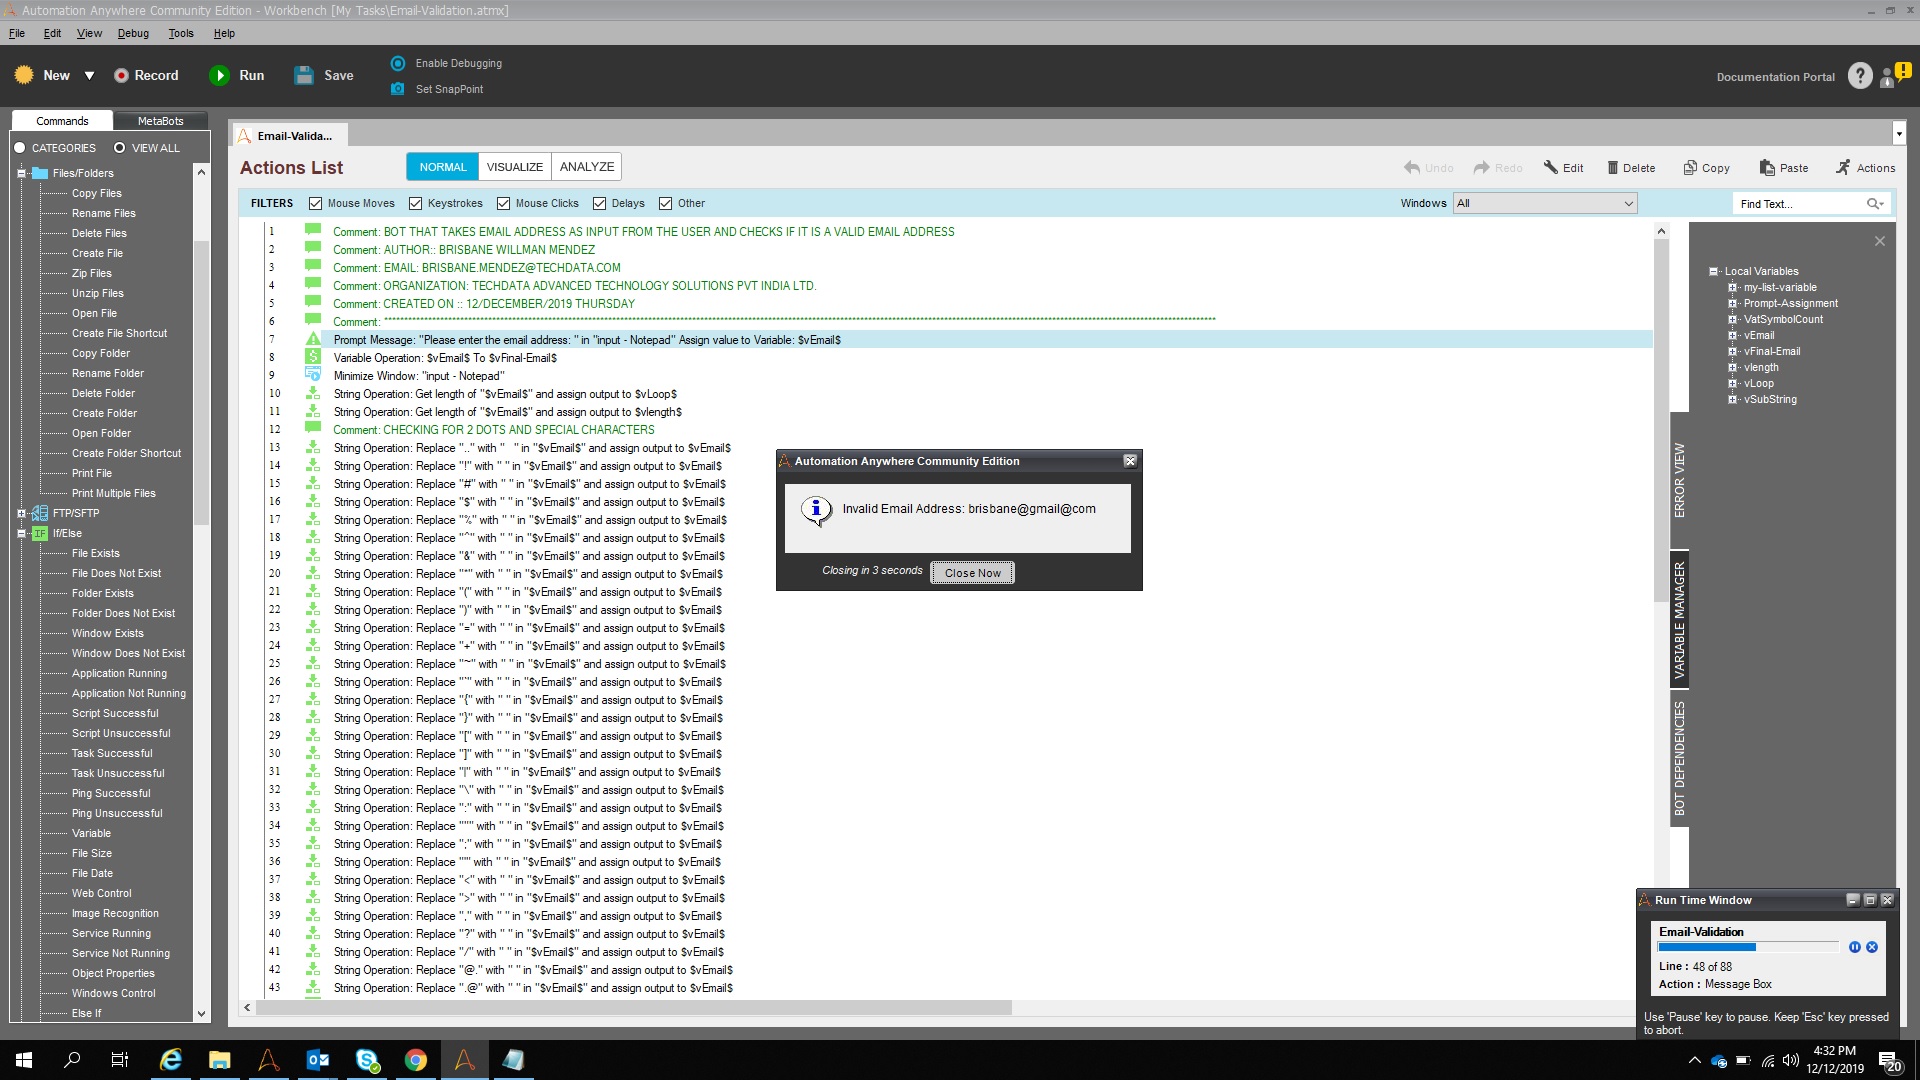Open the Windows filter dropdown
The width and height of the screenshot is (1920, 1080).
point(1545,203)
